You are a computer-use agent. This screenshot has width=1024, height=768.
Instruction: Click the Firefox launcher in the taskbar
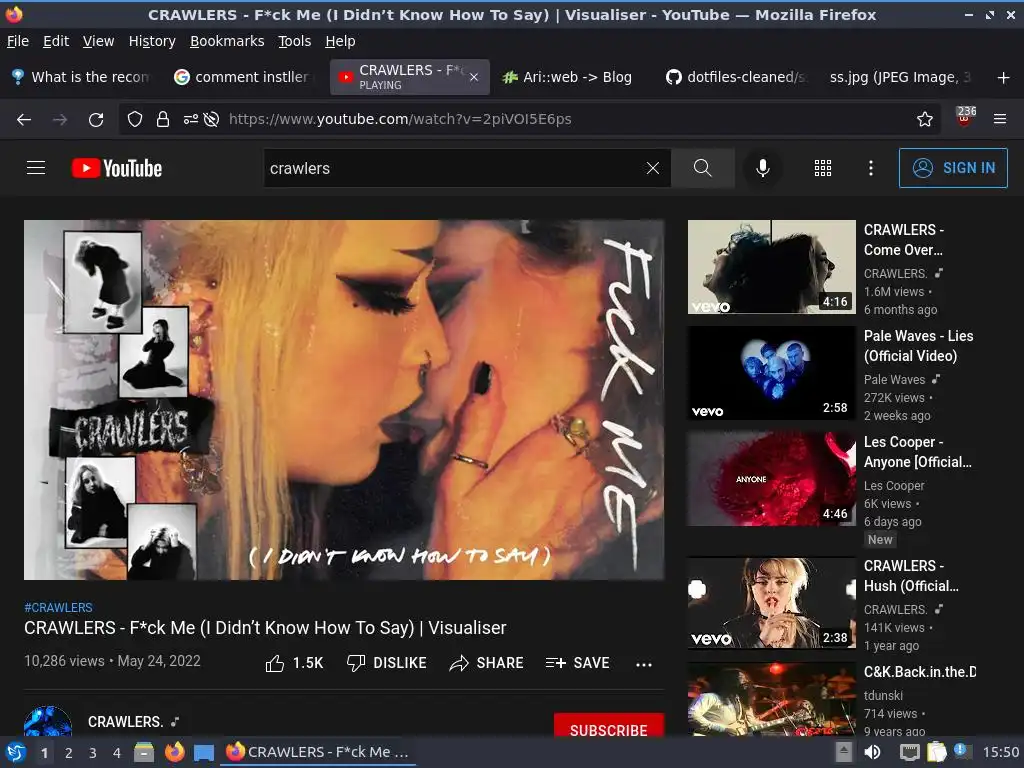tap(174, 752)
